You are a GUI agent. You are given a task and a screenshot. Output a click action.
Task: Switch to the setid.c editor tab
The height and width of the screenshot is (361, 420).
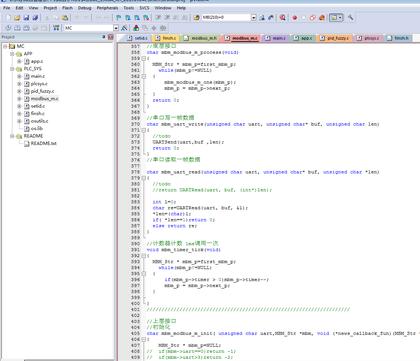[137, 38]
